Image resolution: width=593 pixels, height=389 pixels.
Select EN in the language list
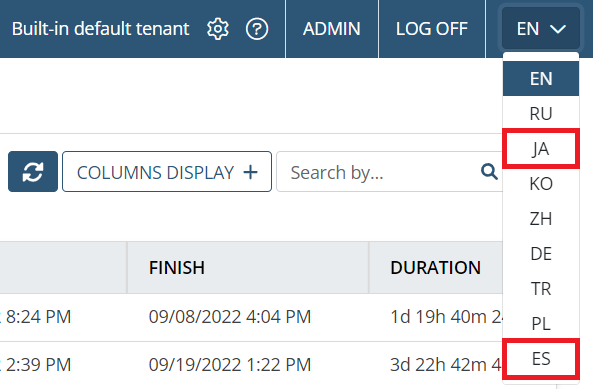point(541,79)
